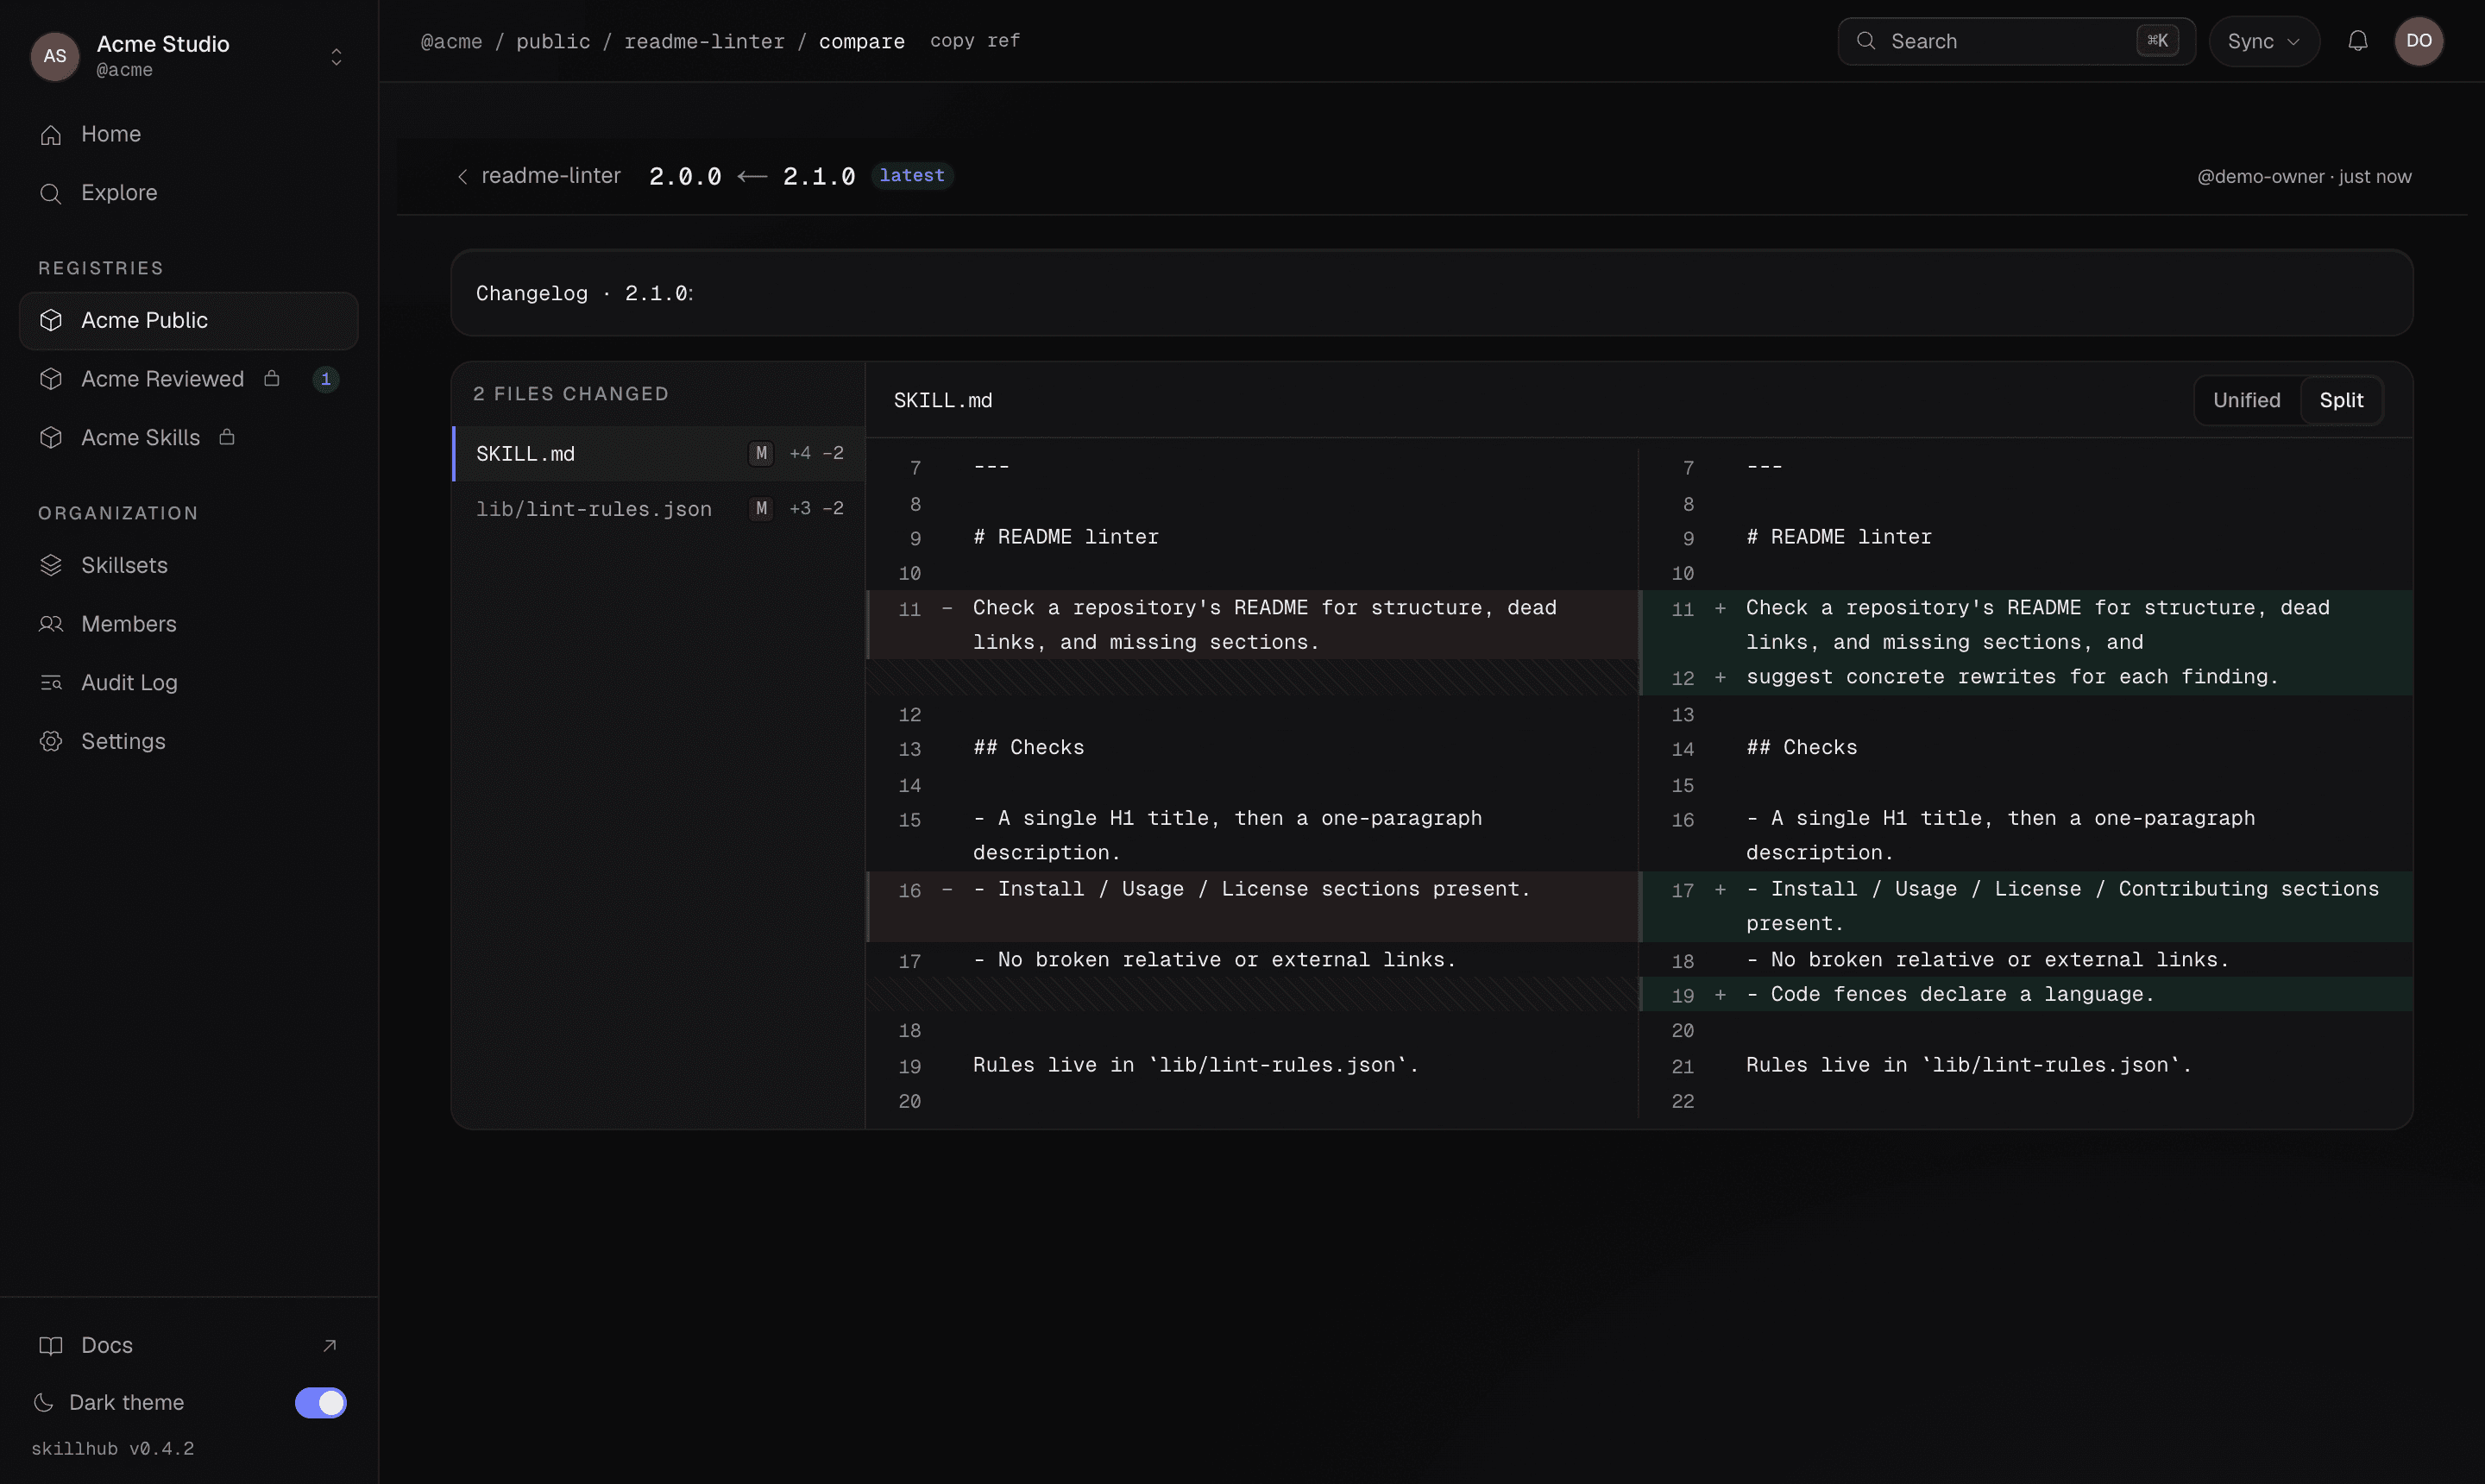Click the SKILL.md diff header filename
The width and height of the screenshot is (2485, 1484).
point(942,401)
